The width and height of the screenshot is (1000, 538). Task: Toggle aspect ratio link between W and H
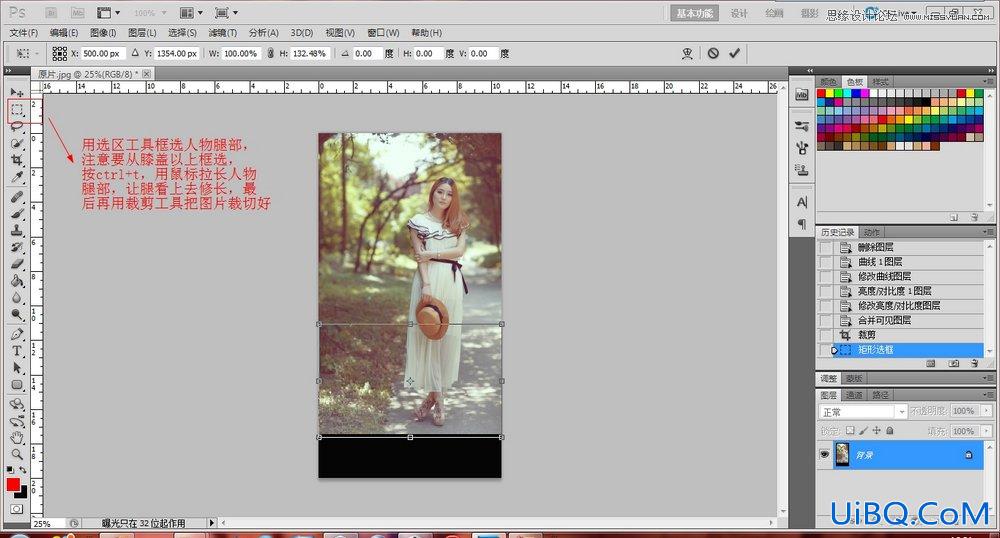tap(270, 54)
